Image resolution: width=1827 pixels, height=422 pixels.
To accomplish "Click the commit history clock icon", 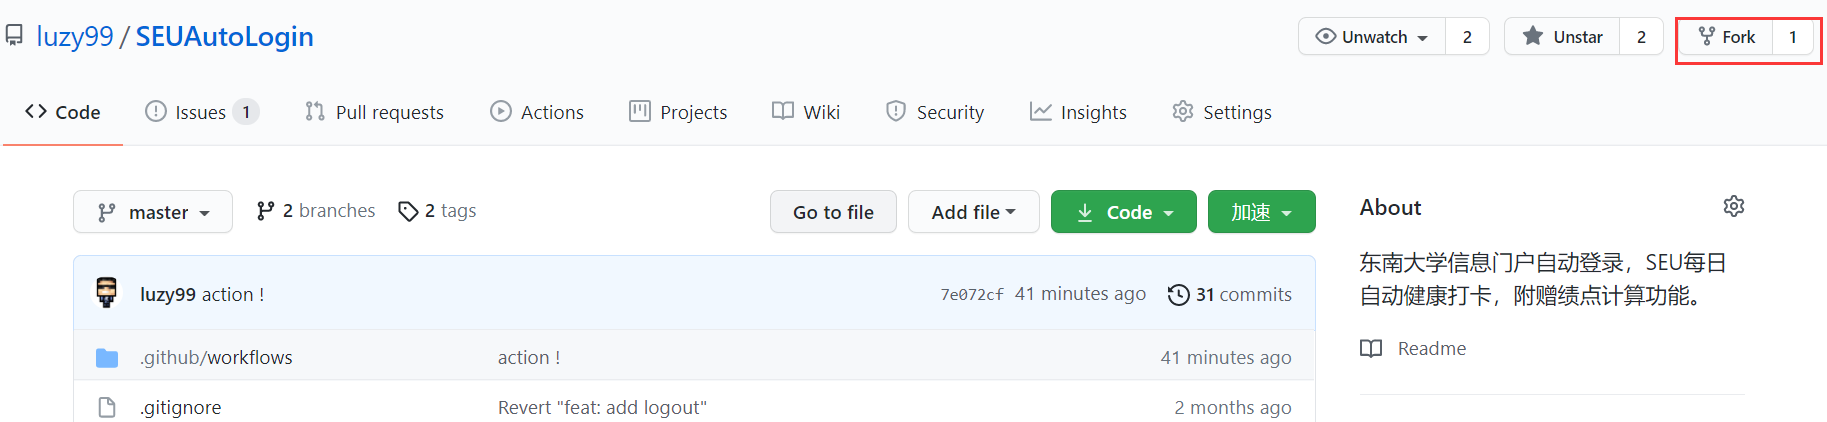I will pos(1178,294).
